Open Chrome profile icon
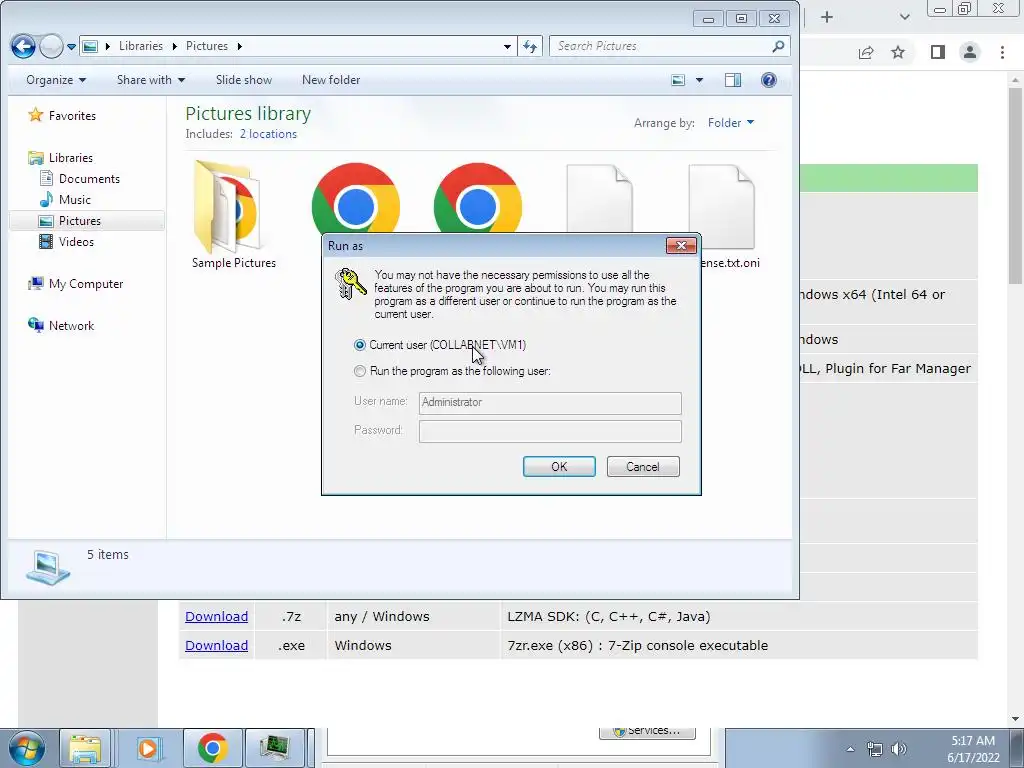The image size is (1024, 768). click(x=970, y=52)
